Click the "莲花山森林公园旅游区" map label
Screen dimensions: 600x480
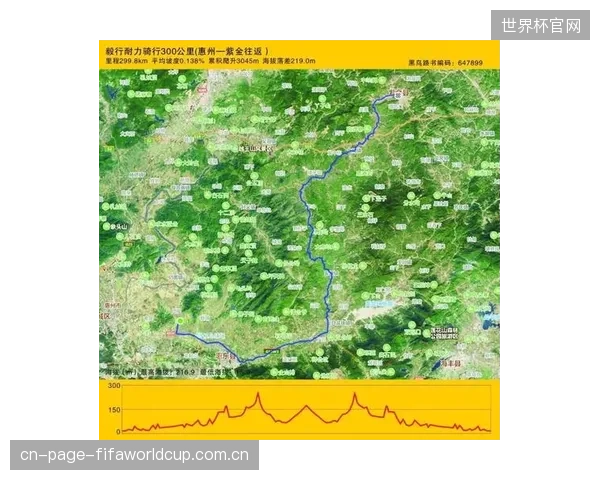click(x=444, y=333)
